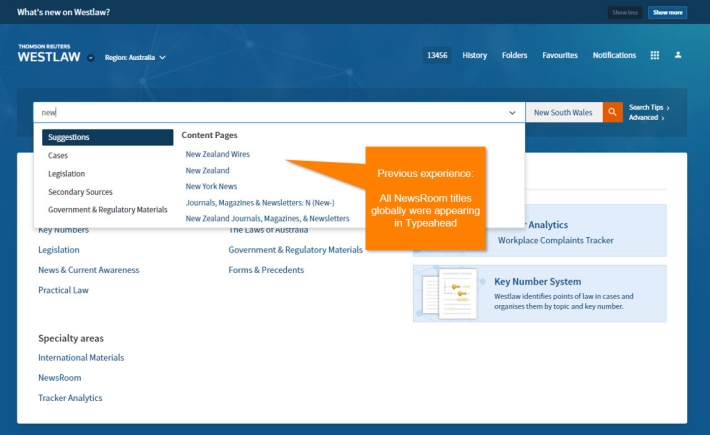Image resolution: width=710 pixels, height=435 pixels.
Task: Open the Practical Law link
Action: pyautogui.click(x=63, y=290)
